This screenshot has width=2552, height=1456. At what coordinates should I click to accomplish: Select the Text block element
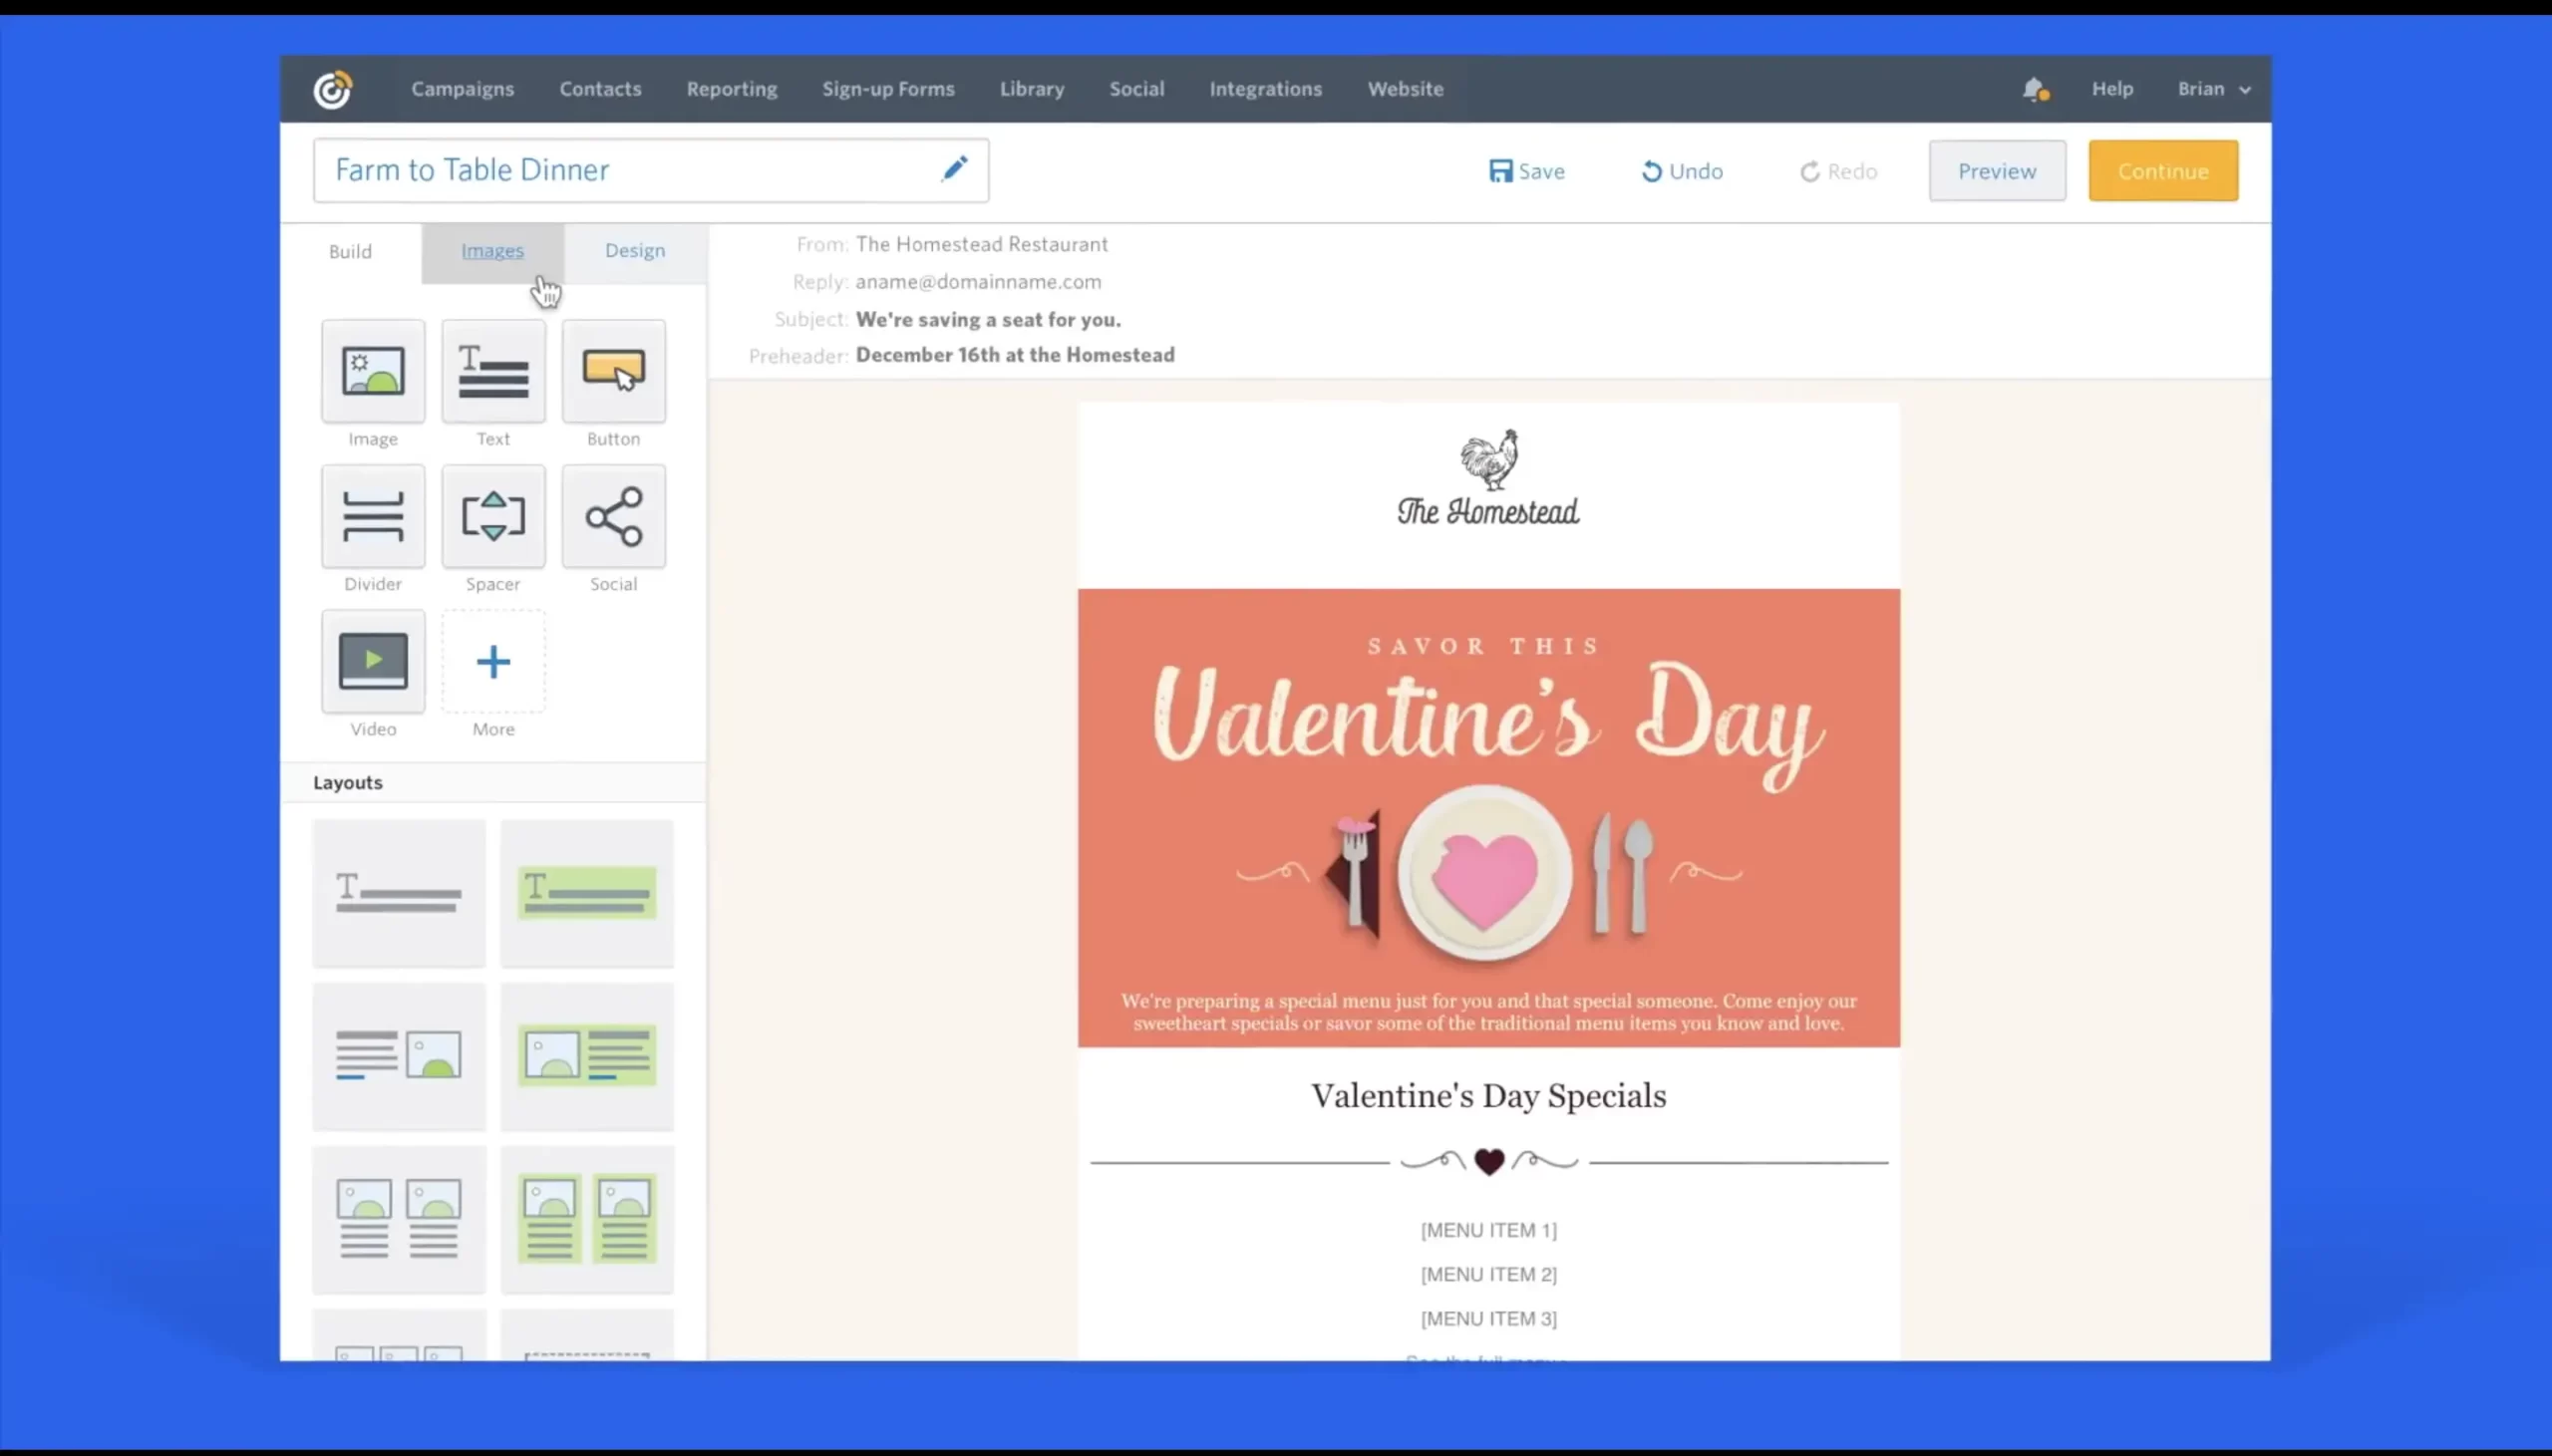[x=492, y=374]
